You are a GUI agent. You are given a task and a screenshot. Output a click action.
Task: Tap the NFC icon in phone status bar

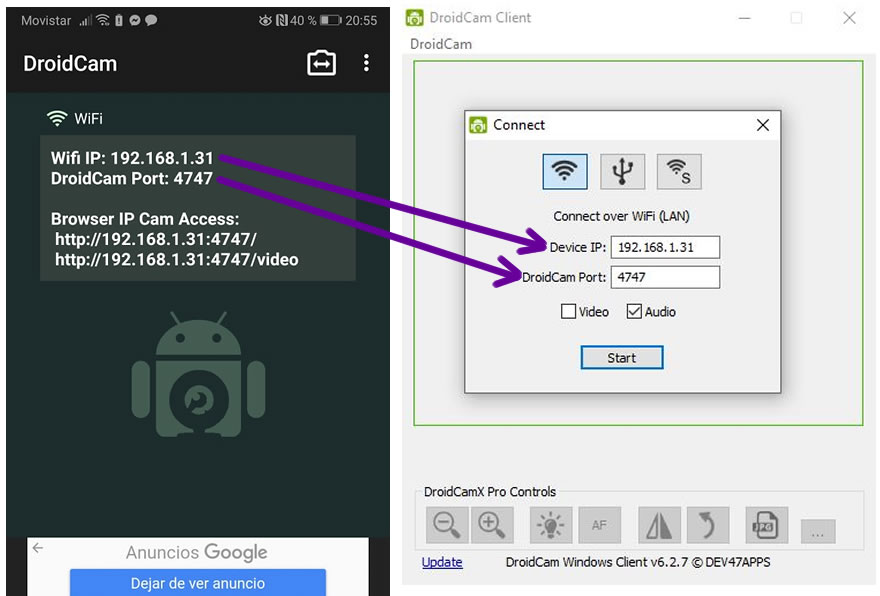(x=282, y=21)
